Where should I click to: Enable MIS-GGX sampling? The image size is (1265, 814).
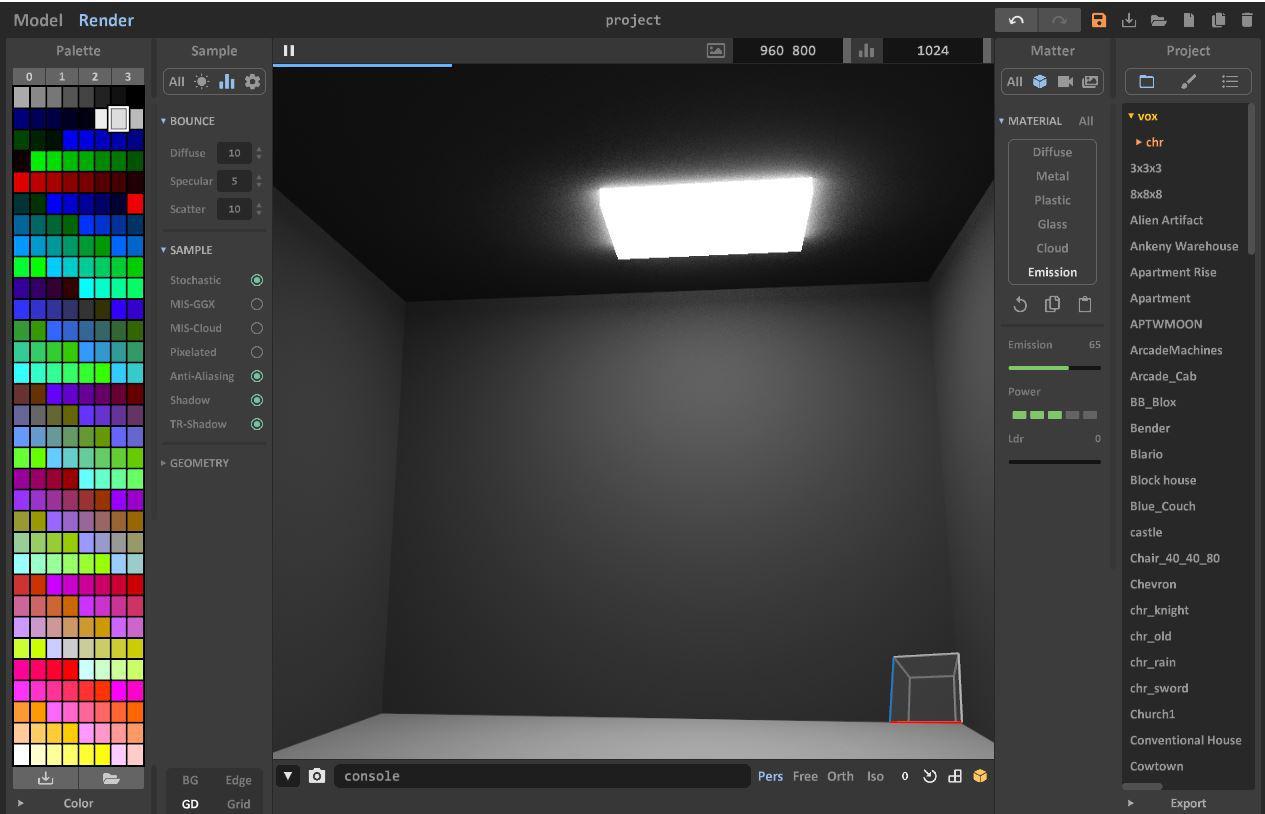pyautogui.click(x=255, y=304)
